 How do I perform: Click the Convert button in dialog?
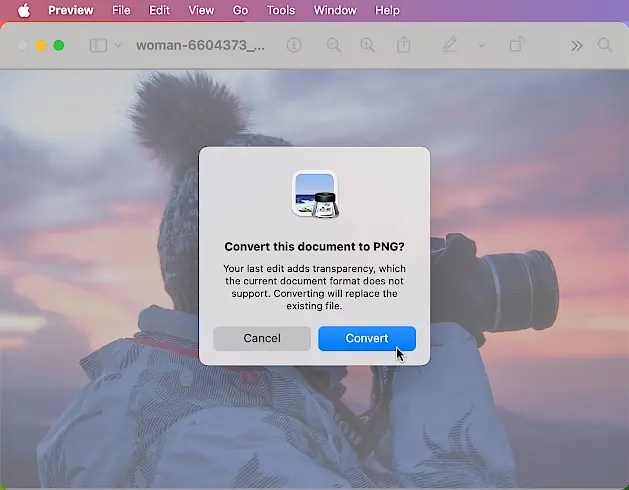coord(367,338)
